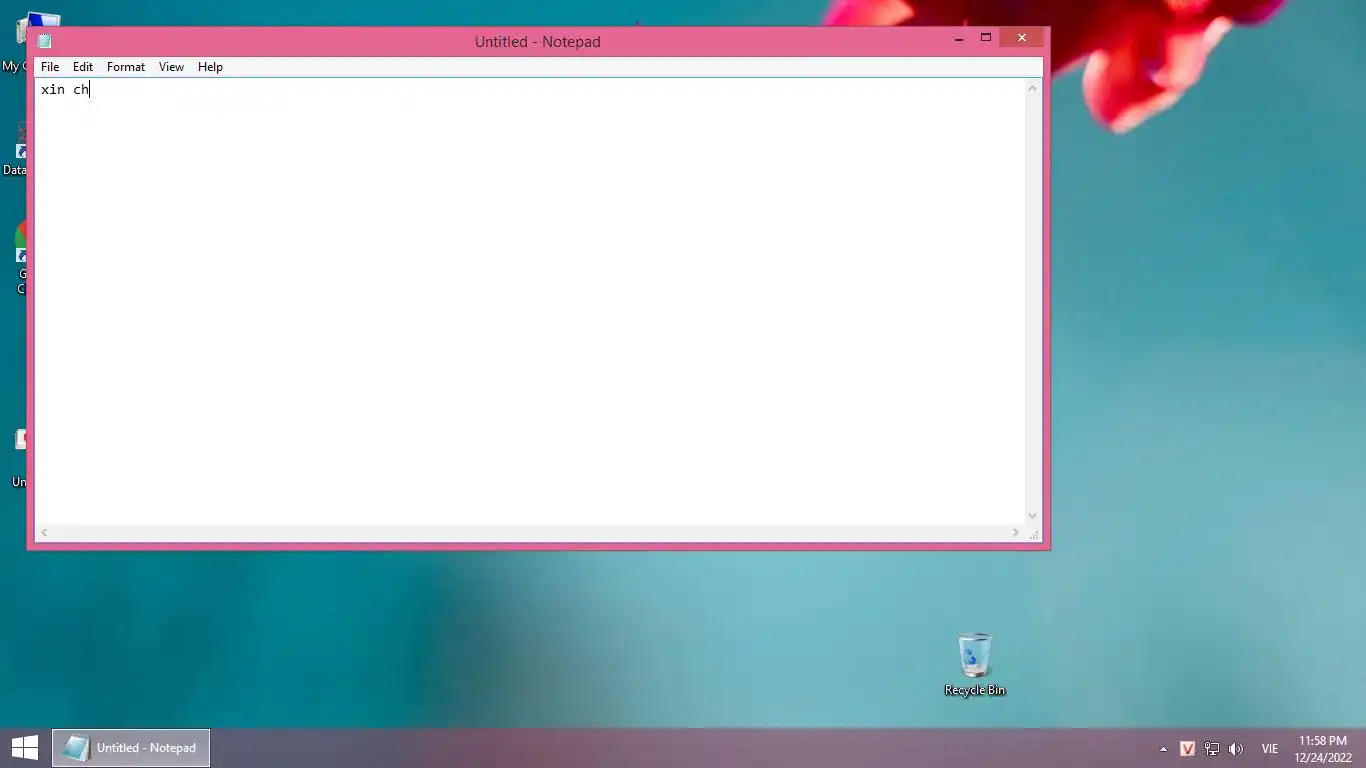Image resolution: width=1366 pixels, height=768 pixels.
Task: Click the Notepad window resize grip
Action: (x=1034, y=534)
